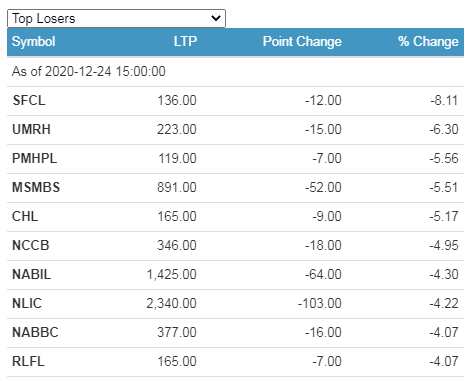The width and height of the screenshot is (473, 381).
Task: Click the NCCB stock symbol
Action: [x=31, y=245]
